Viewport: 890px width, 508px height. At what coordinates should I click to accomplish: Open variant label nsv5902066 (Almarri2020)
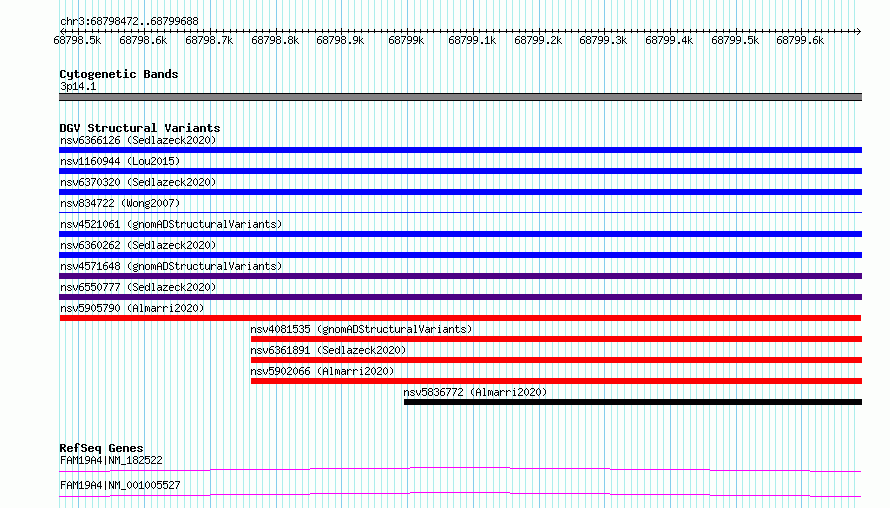point(322,371)
